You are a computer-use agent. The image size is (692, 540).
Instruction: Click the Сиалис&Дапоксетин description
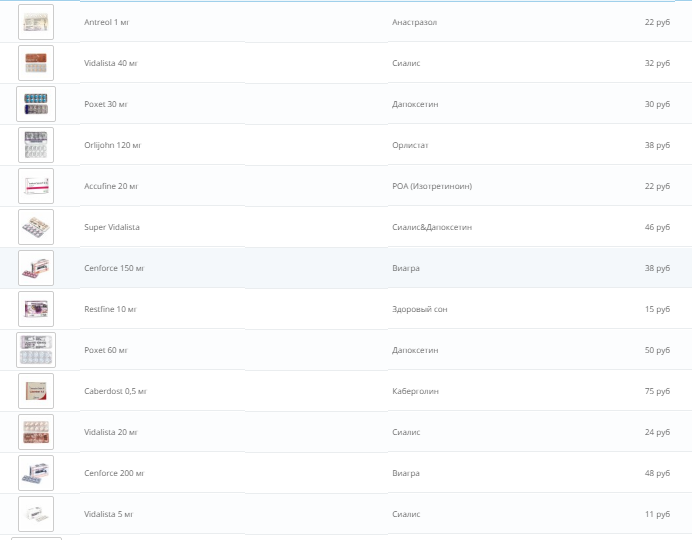[x=432, y=227]
